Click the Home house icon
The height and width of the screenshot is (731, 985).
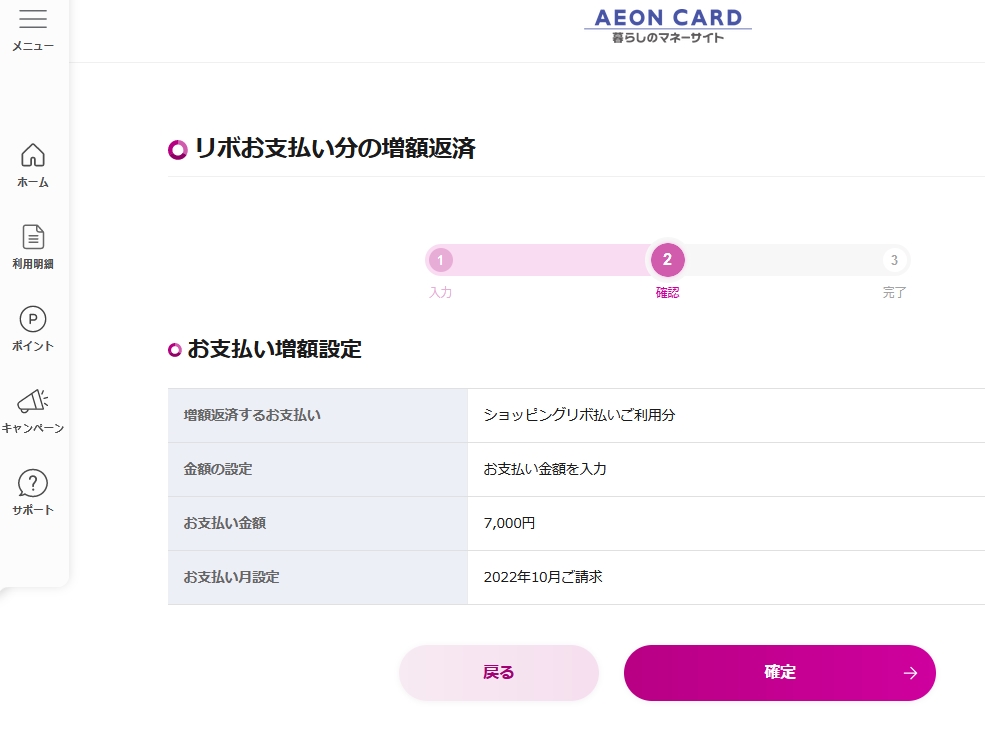(x=33, y=155)
